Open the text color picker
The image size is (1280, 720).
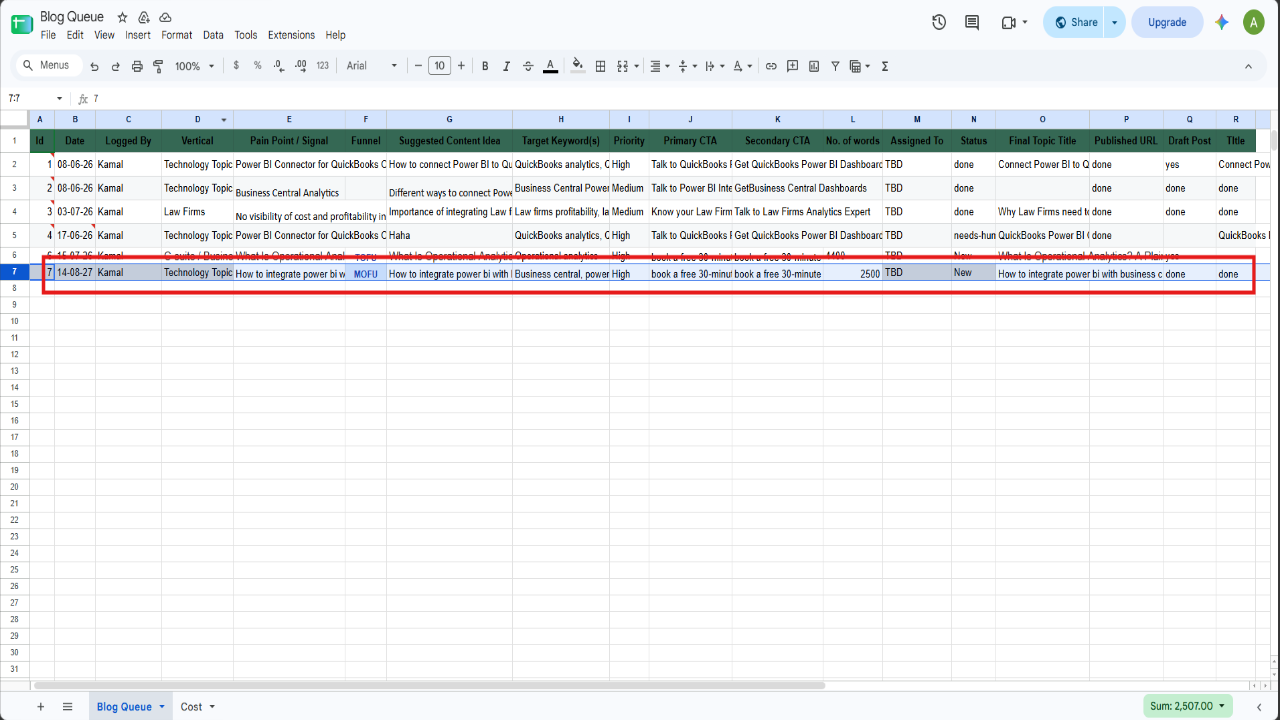(x=550, y=66)
